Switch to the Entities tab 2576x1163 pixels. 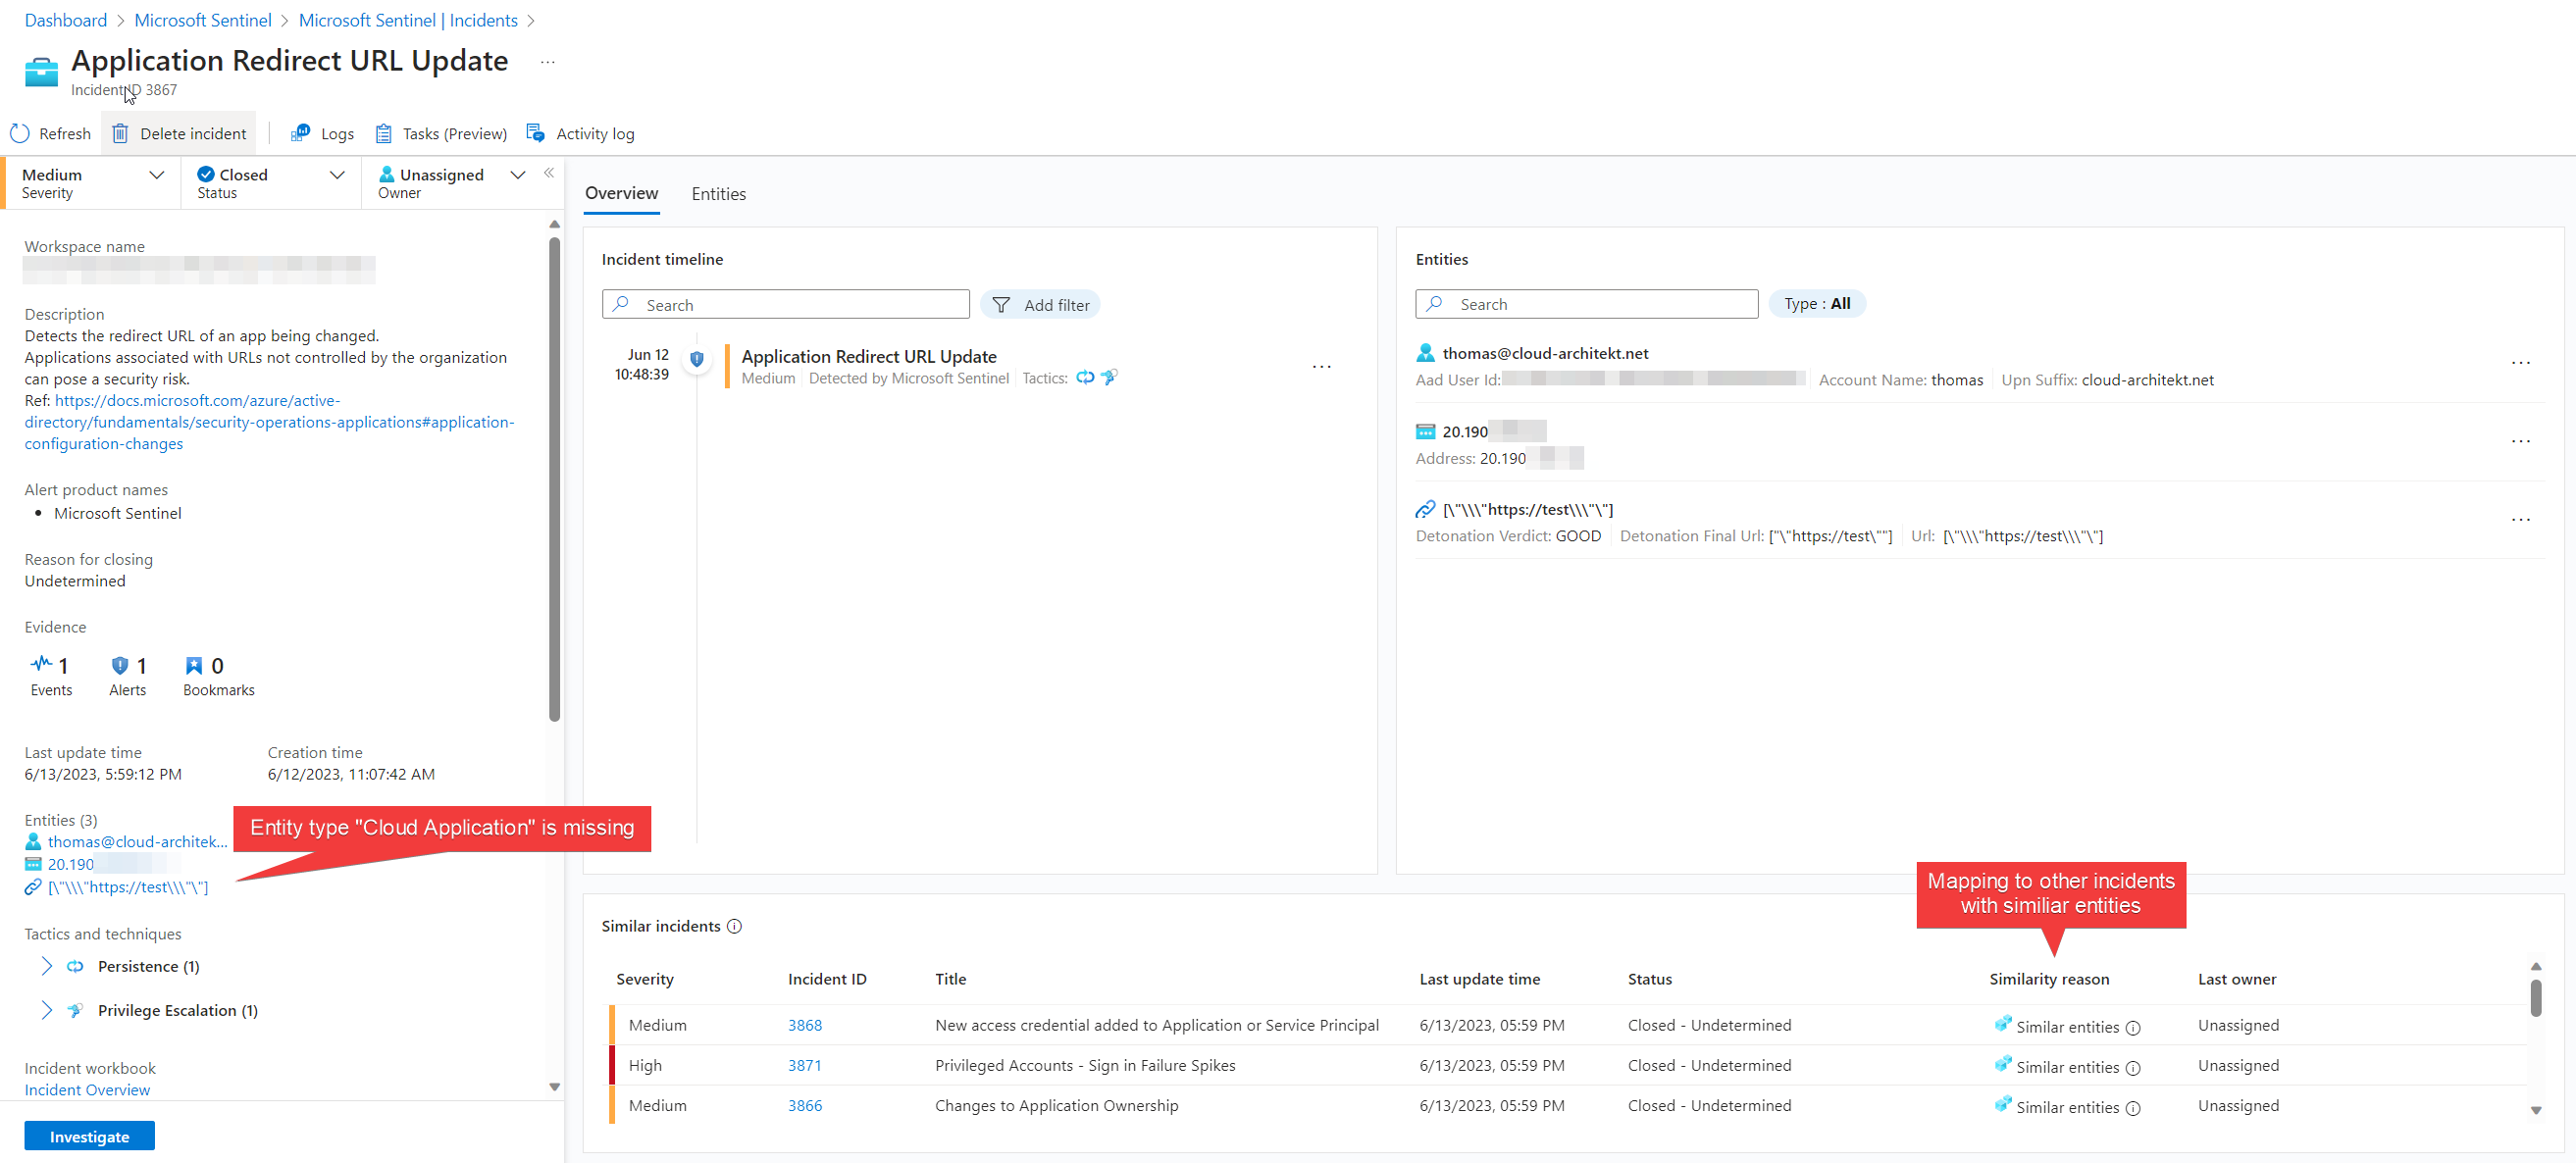[x=718, y=194]
